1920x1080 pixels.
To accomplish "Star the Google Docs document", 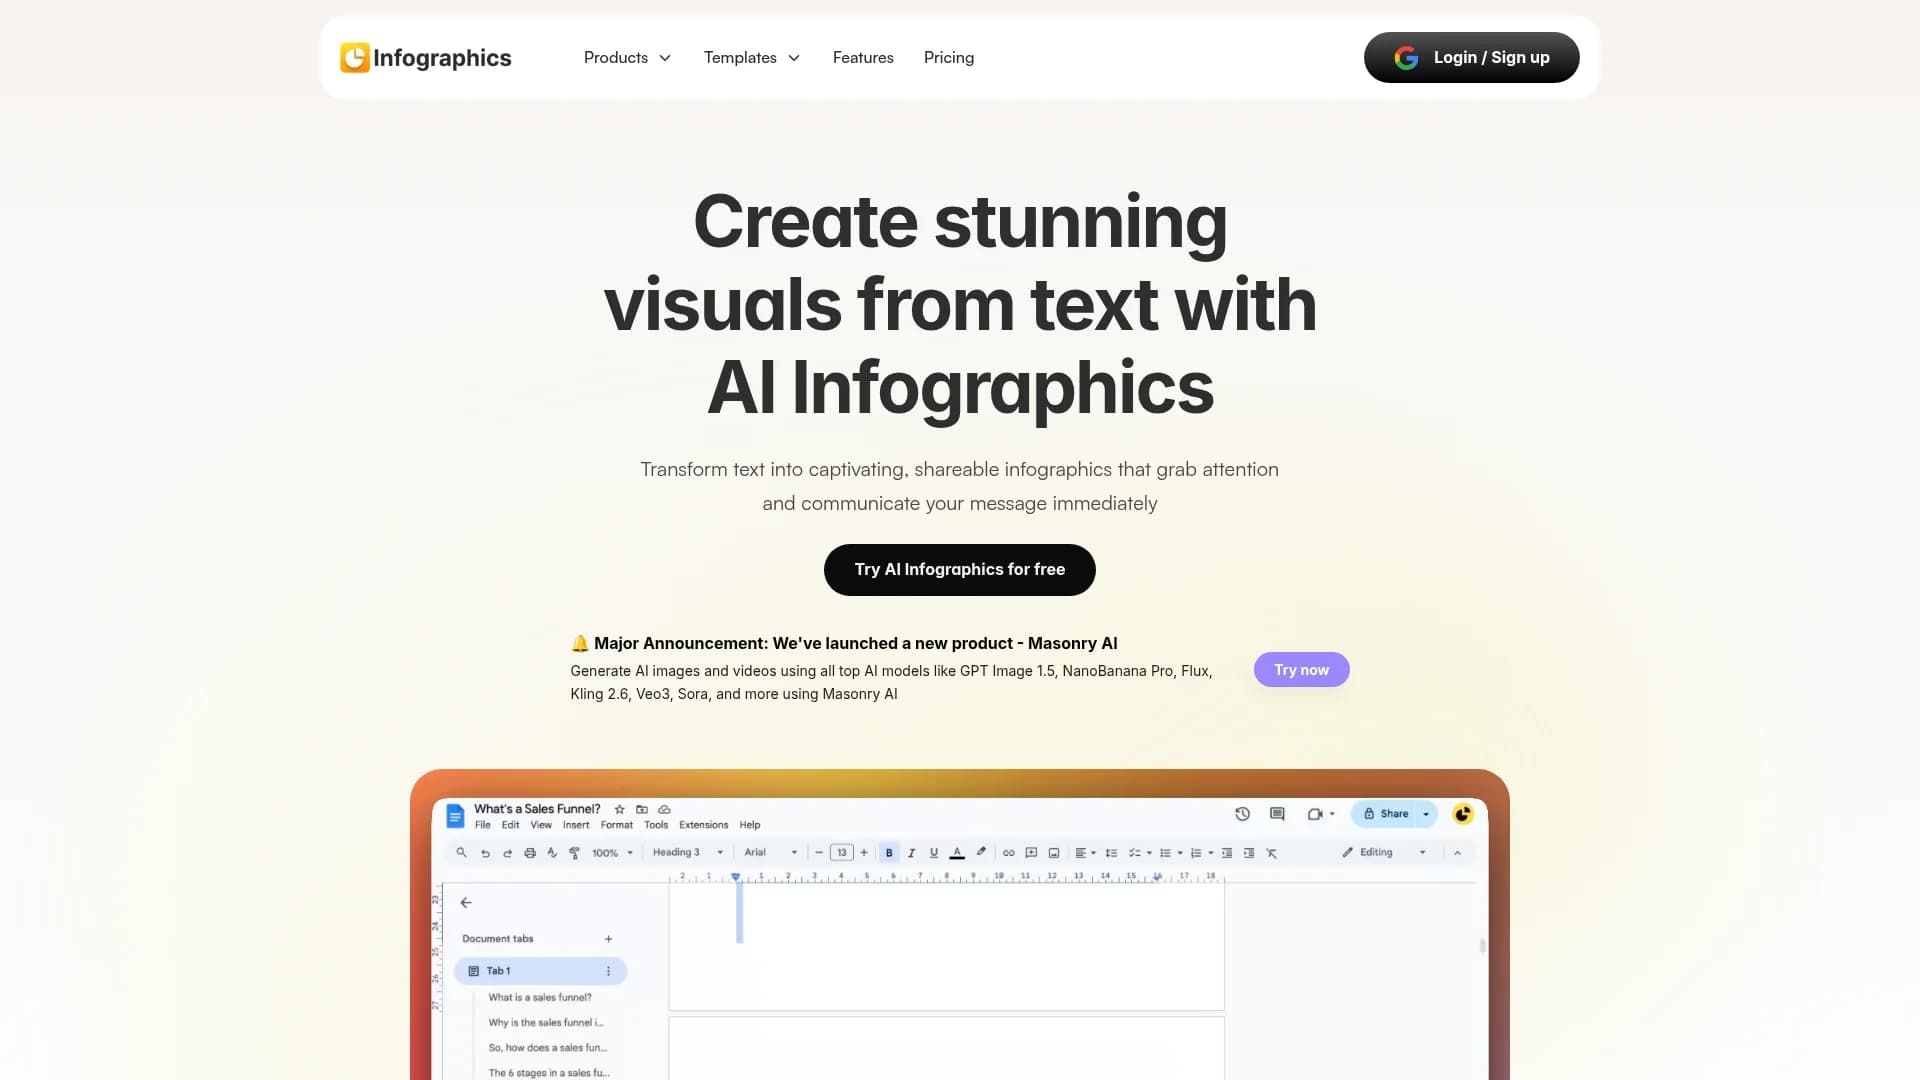I will tap(619, 809).
